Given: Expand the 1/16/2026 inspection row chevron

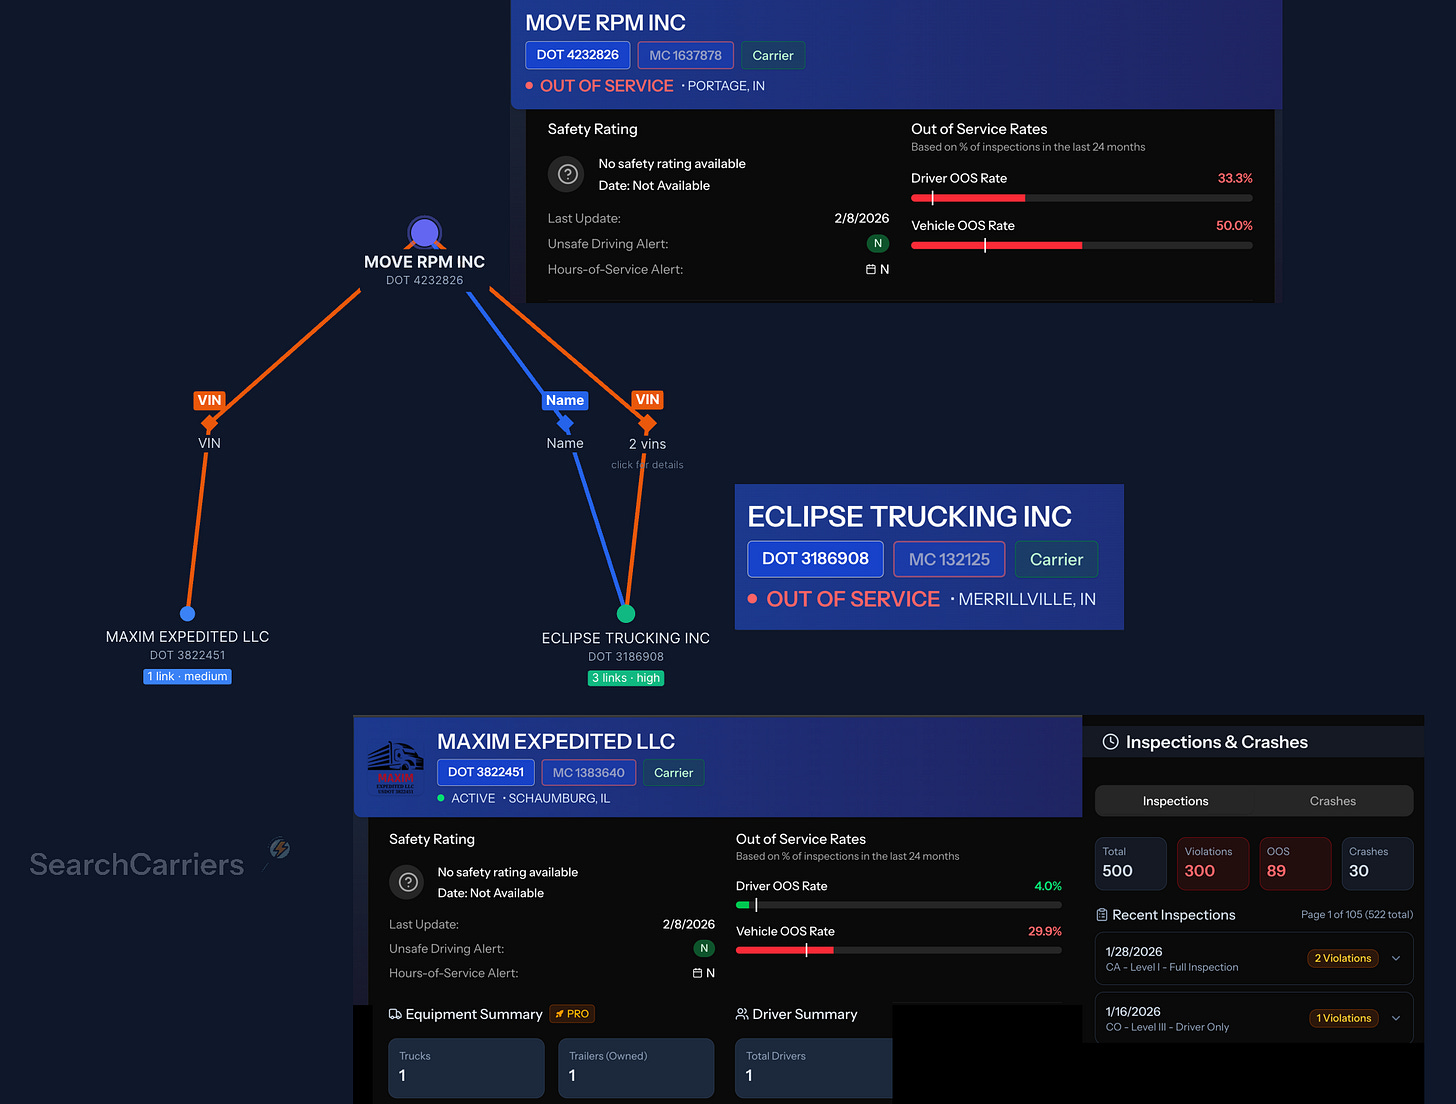Looking at the screenshot, I should (1396, 1018).
